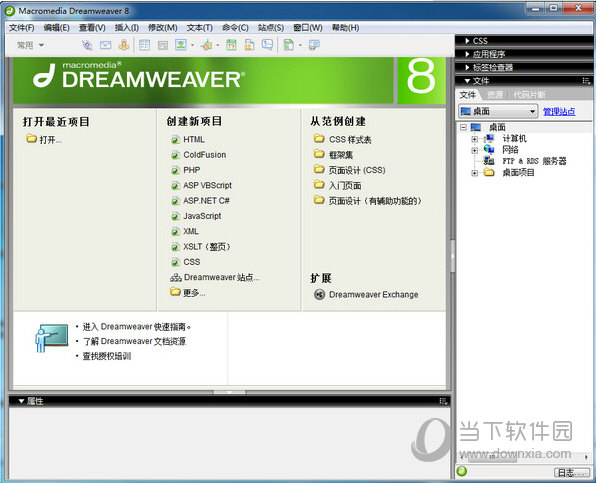Click the Dreamweaver 站点... icon
The image size is (596, 483).
[x=176, y=278]
